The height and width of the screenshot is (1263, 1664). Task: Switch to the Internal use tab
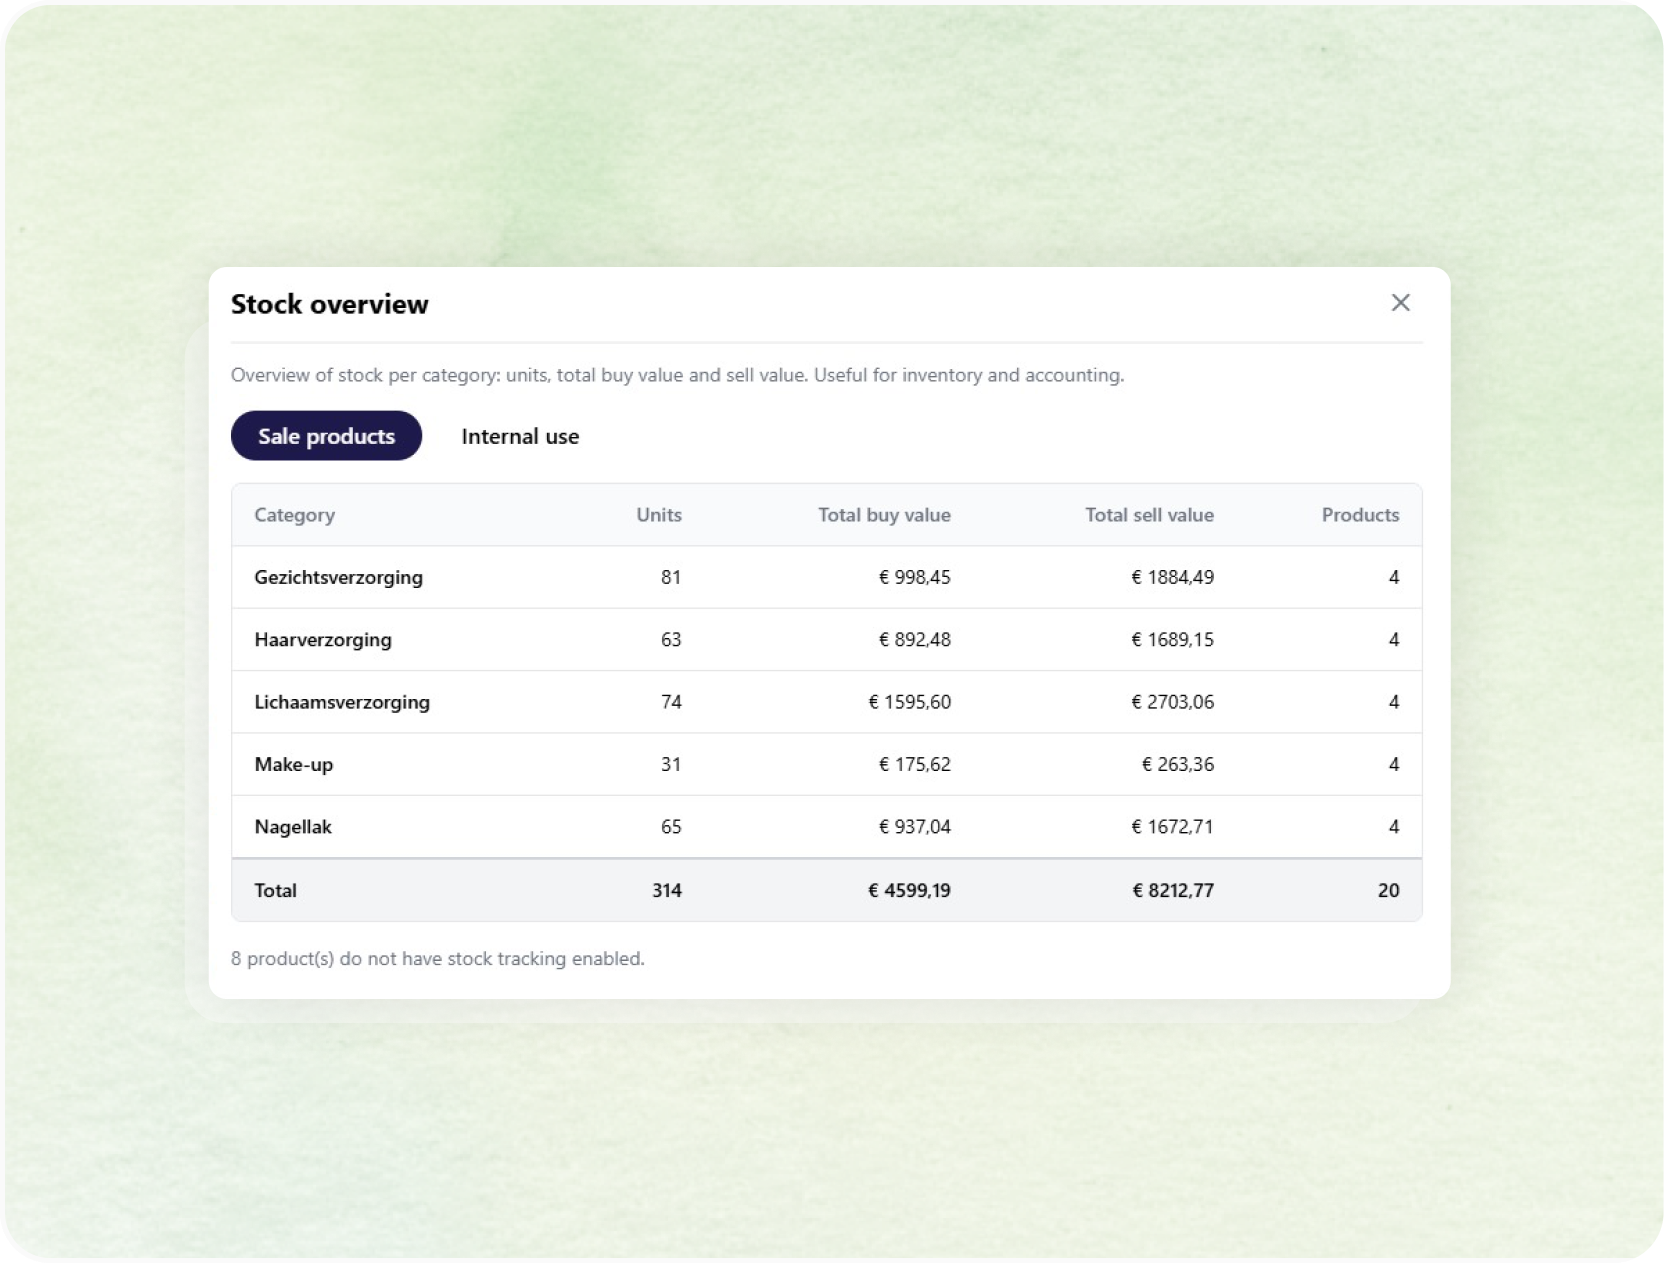click(520, 436)
